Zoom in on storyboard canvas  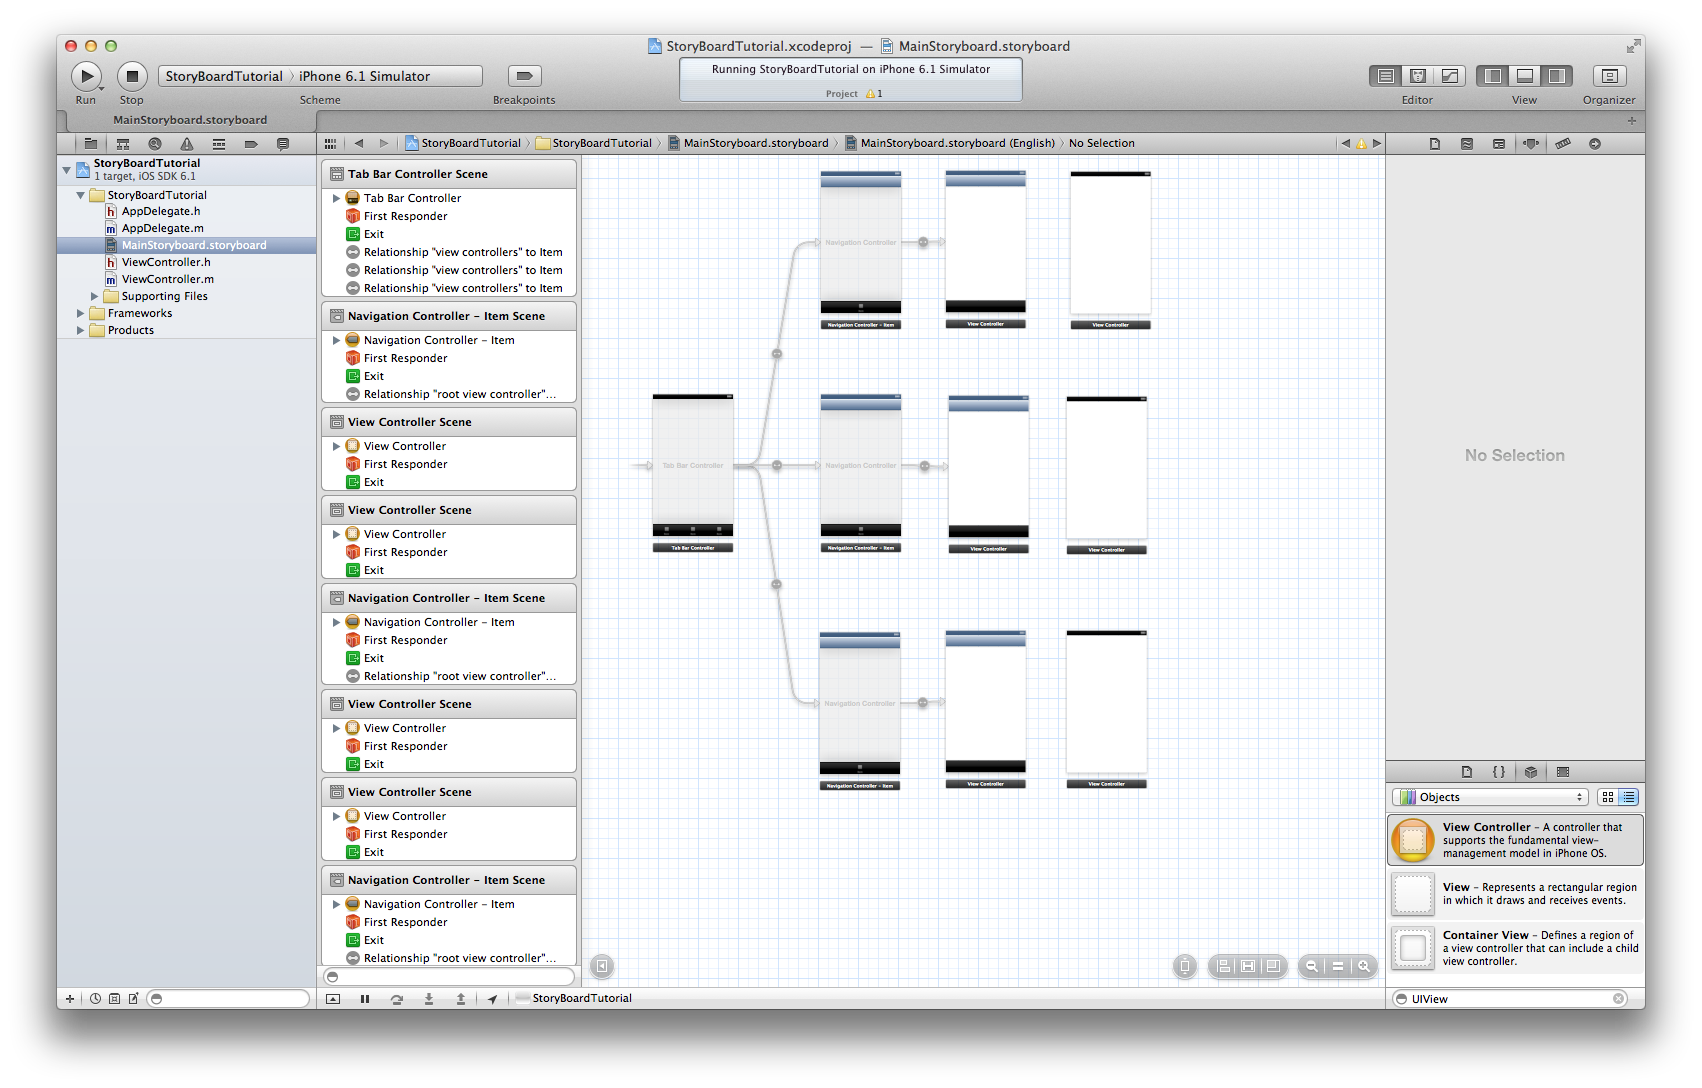[x=1364, y=966]
